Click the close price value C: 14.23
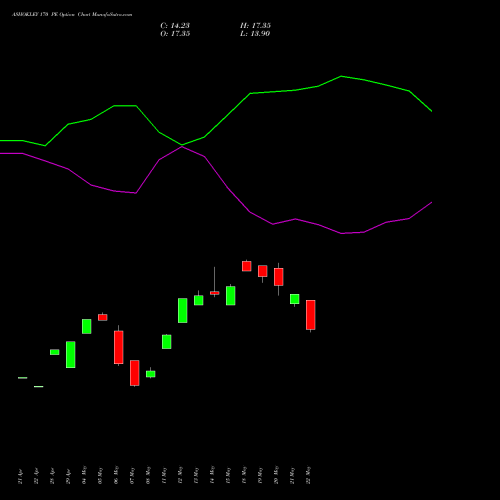The height and width of the screenshot is (500, 500). [175, 25]
